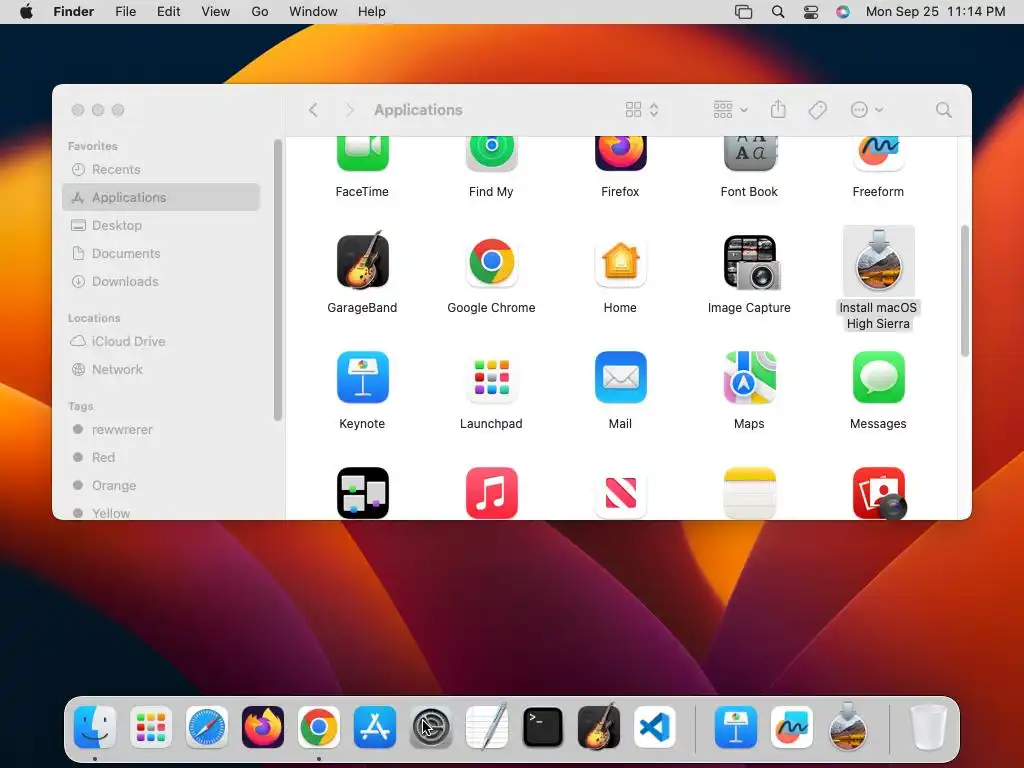The image size is (1024, 768).
Task: Click the Stage Manager menu bar icon
Action: point(743,12)
